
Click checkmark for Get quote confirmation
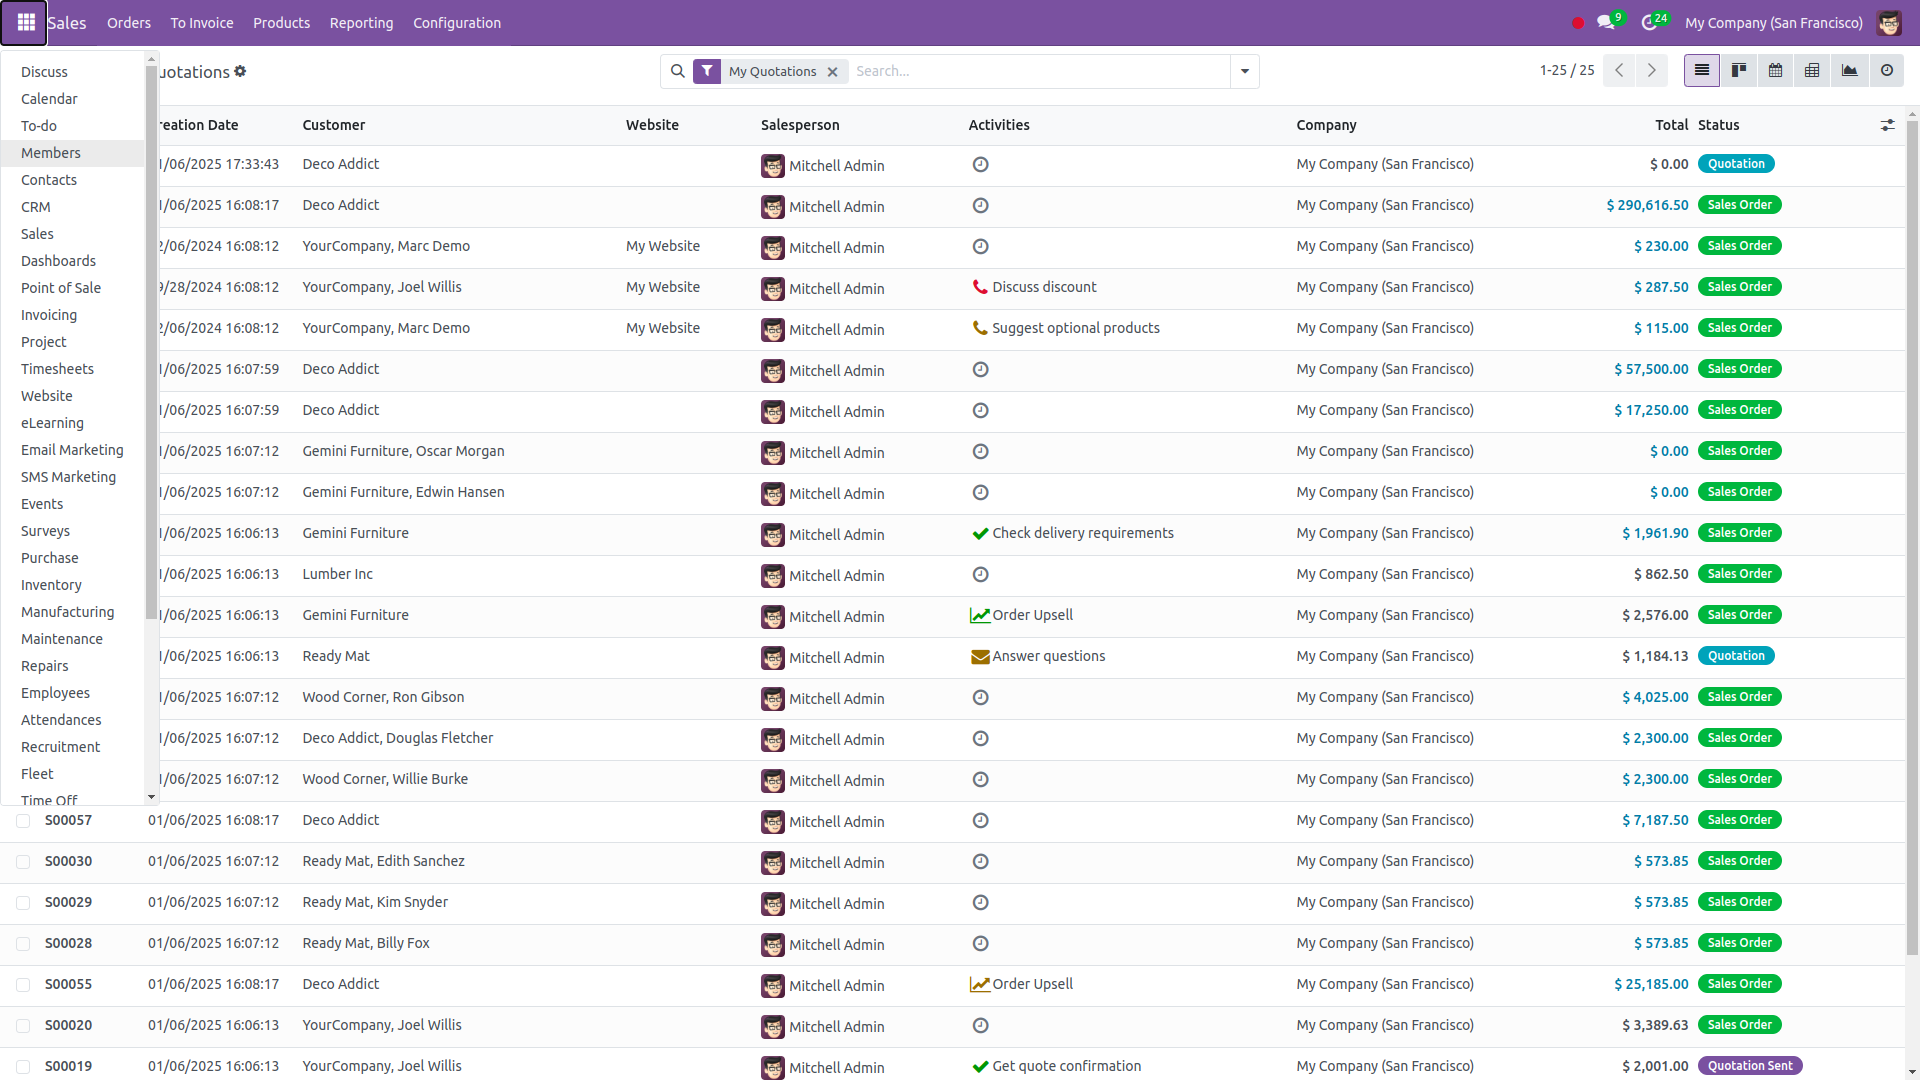click(x=980, y=1066)
